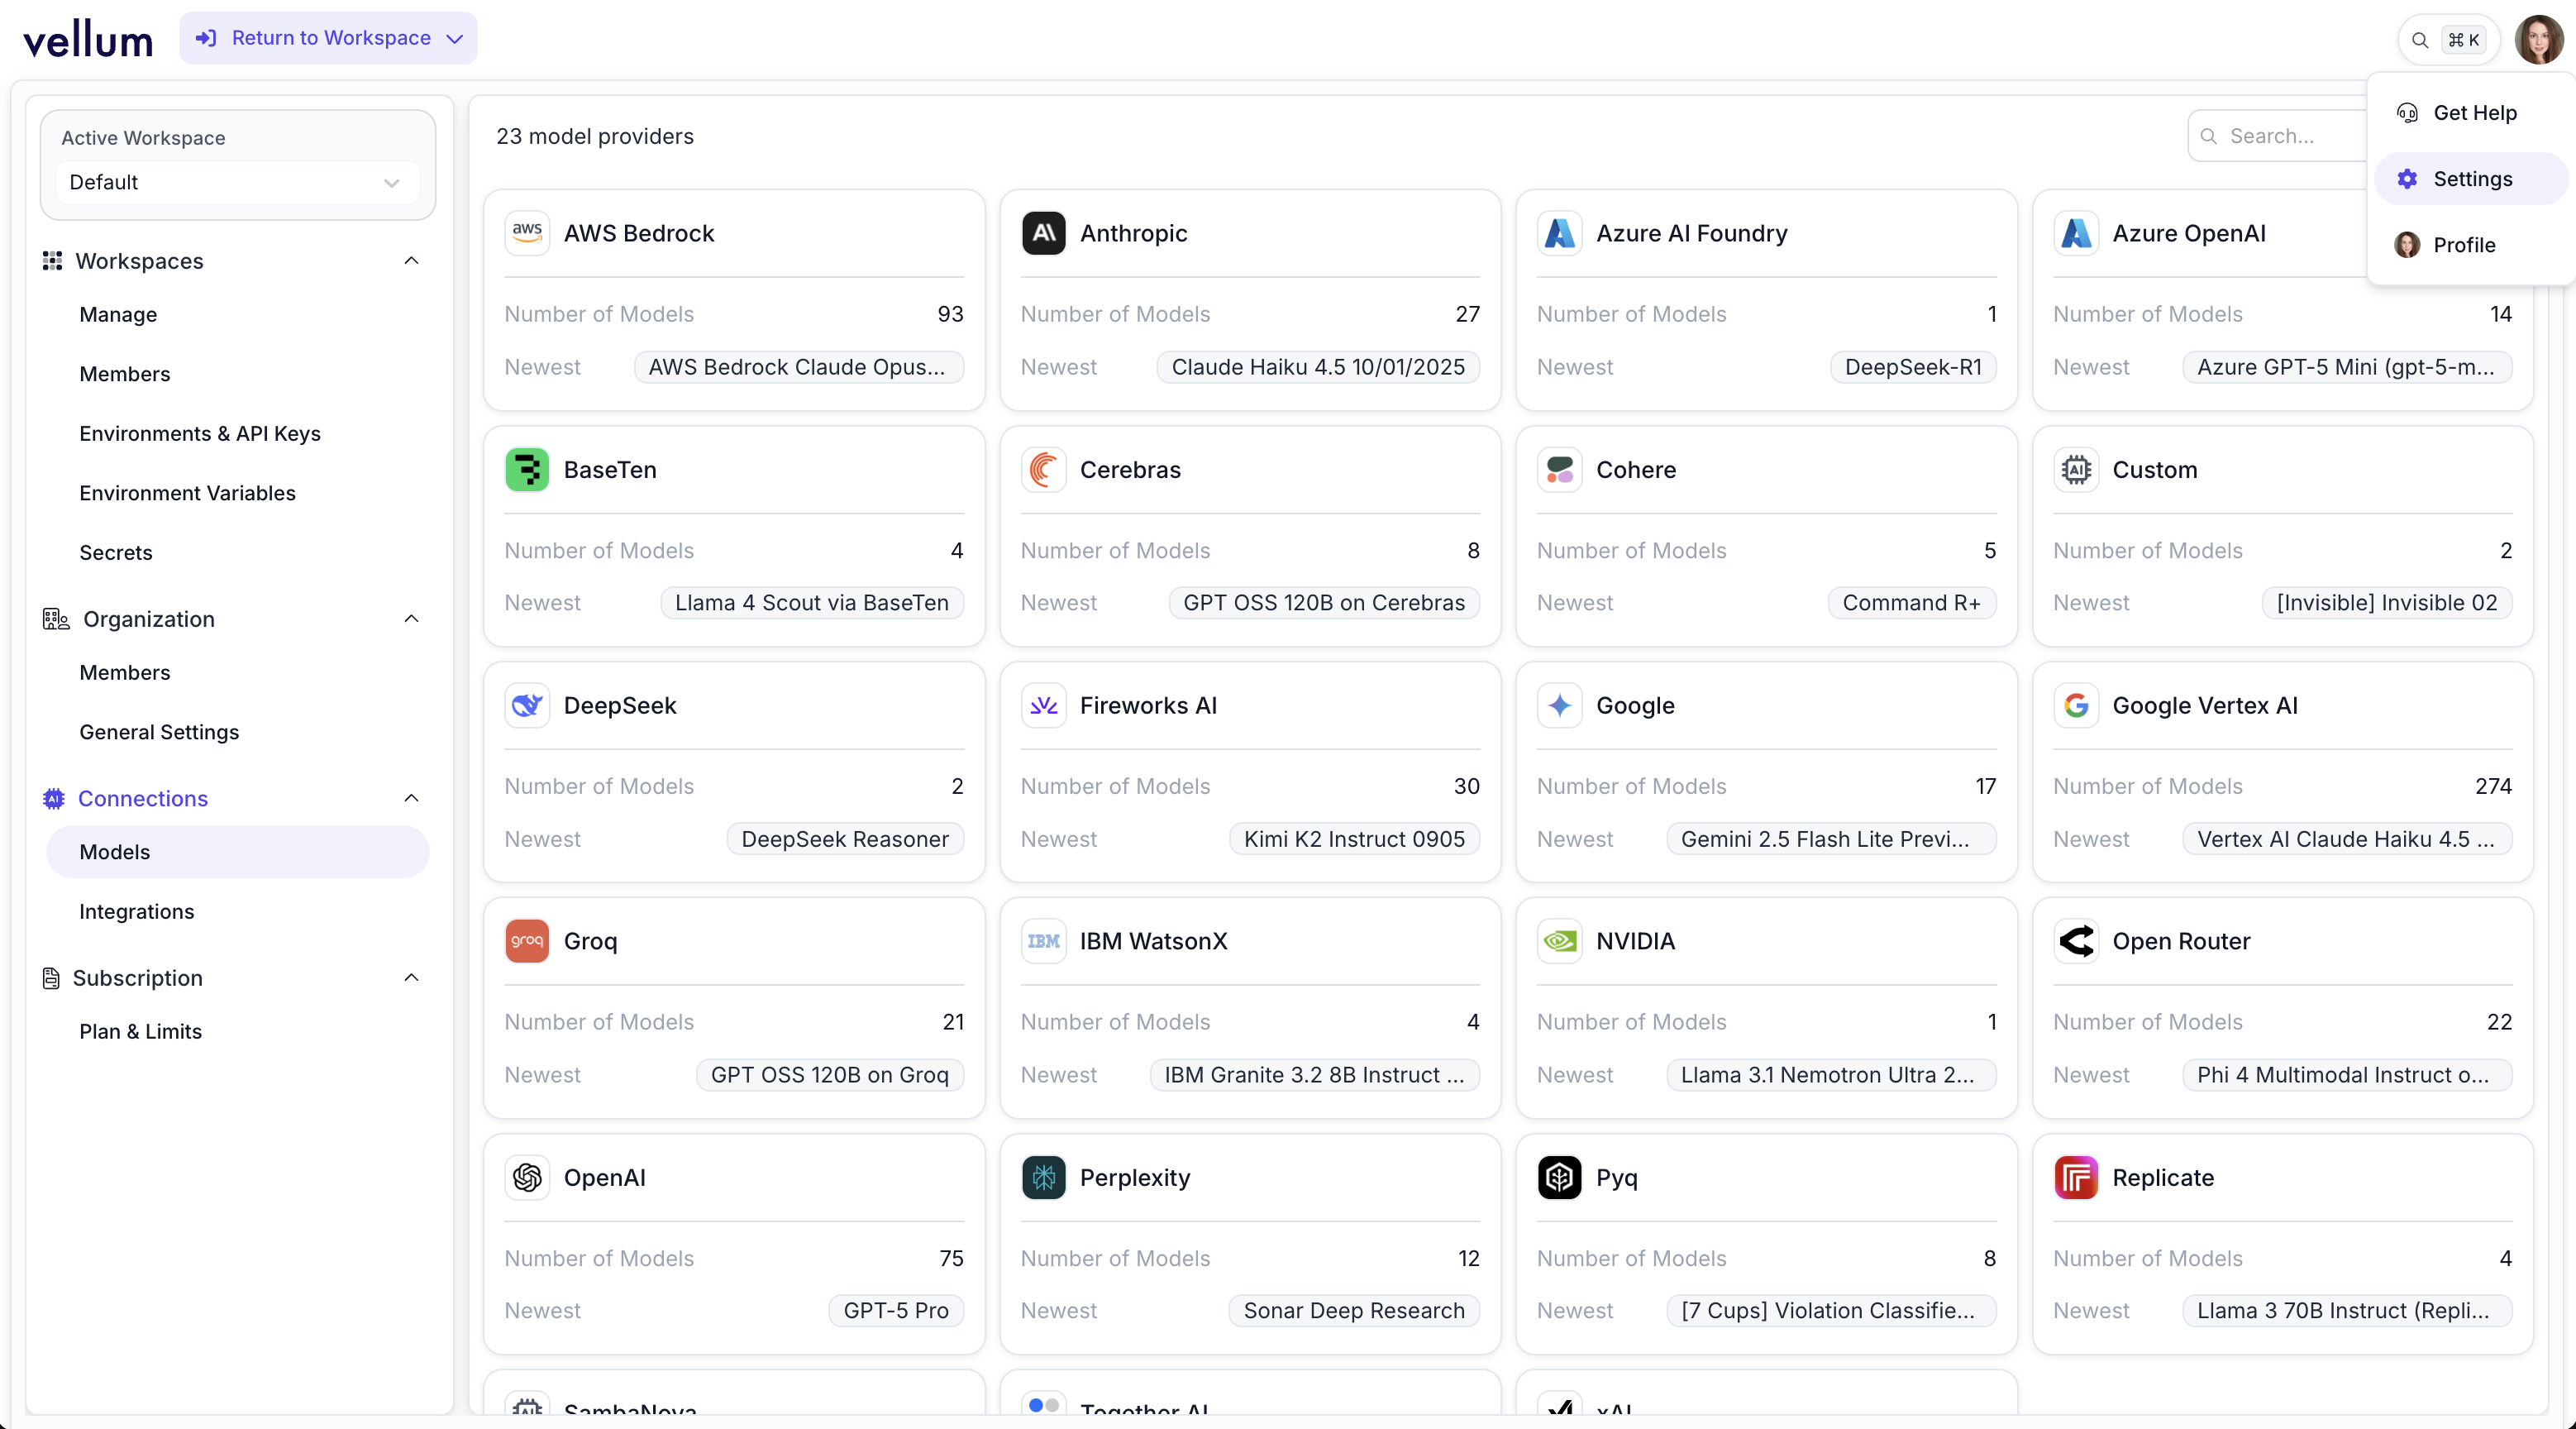The height and width of the screenshot is (1429, 2576).
Task: Select the Replicate provider icon
Action: pos(2076,1177)
